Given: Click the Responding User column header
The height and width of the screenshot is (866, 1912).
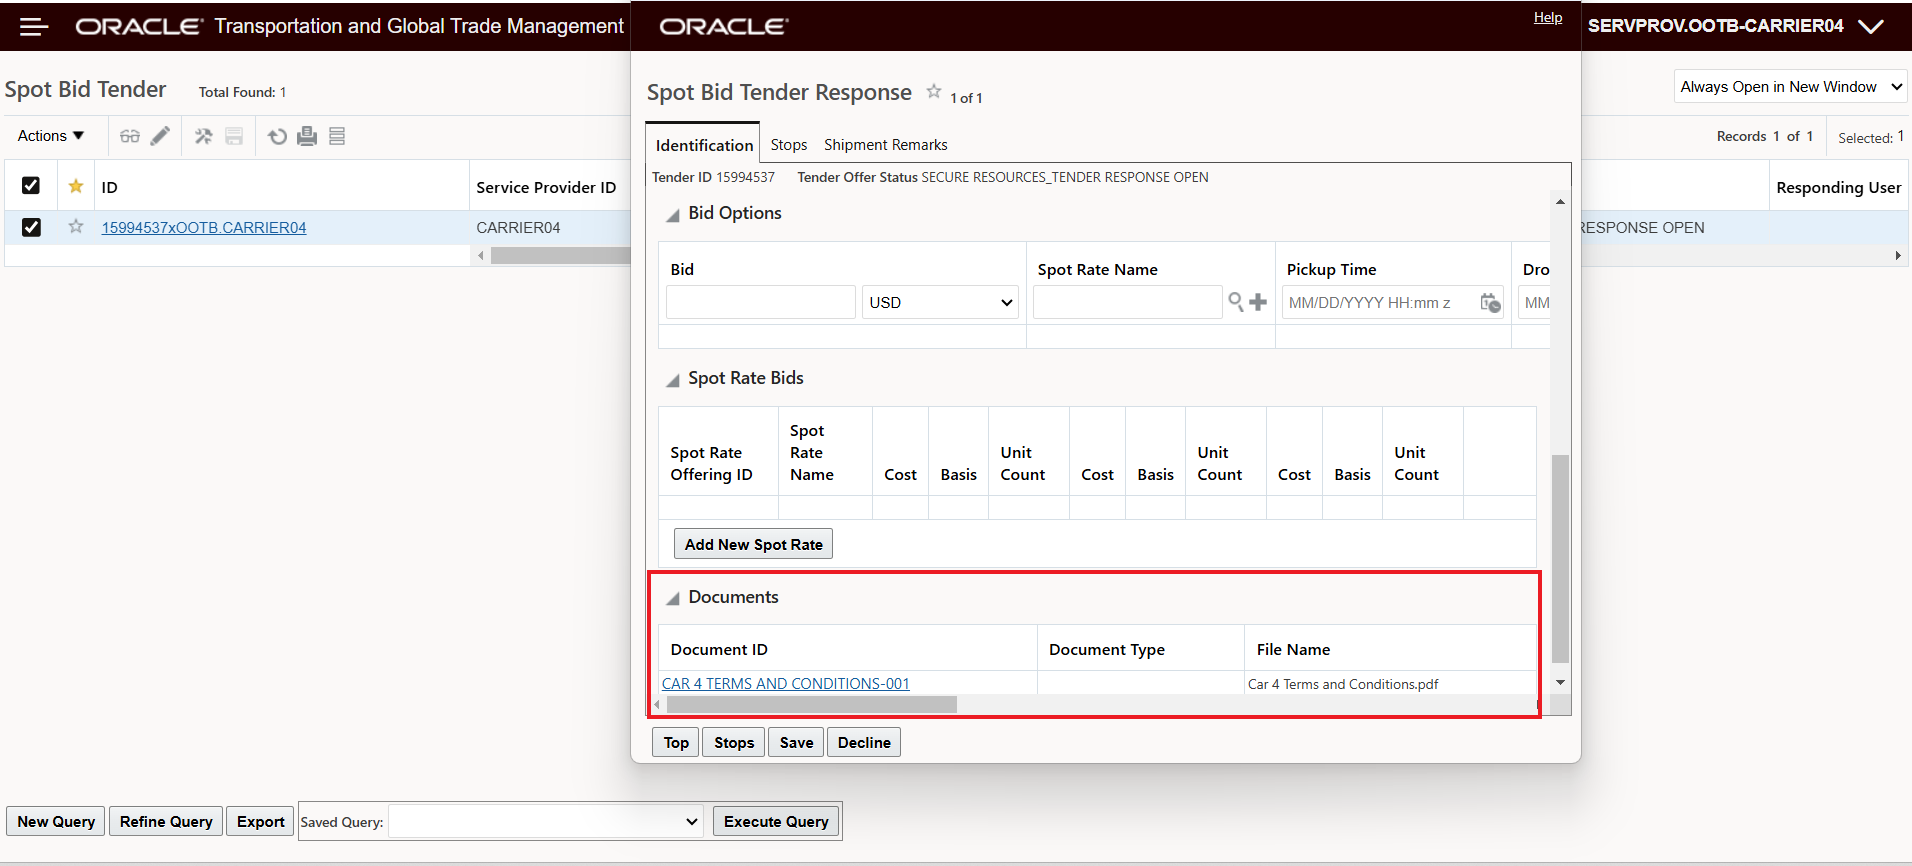Looking at the screenshot, I should 1838,187.
